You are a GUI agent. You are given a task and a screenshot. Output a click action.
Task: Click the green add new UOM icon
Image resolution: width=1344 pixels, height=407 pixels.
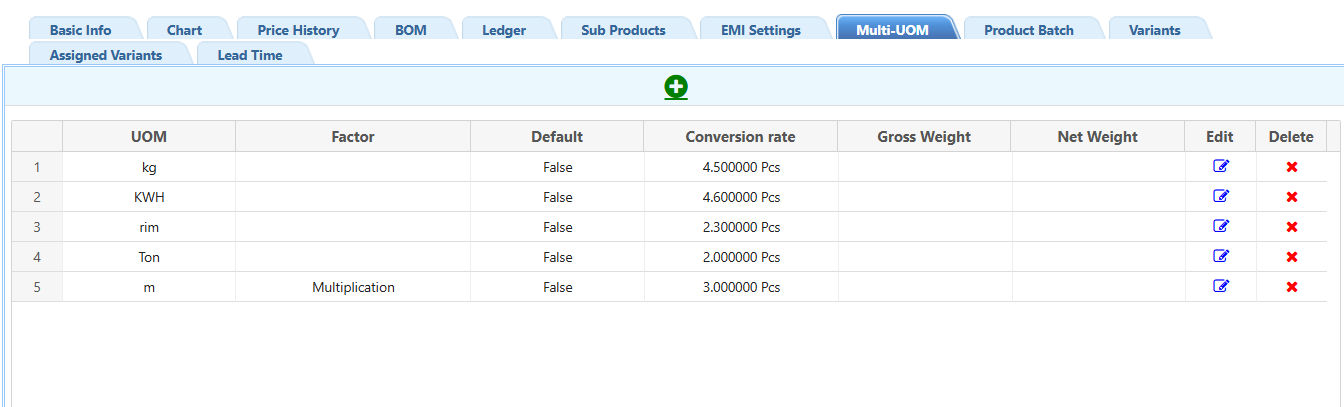[676, 87]
